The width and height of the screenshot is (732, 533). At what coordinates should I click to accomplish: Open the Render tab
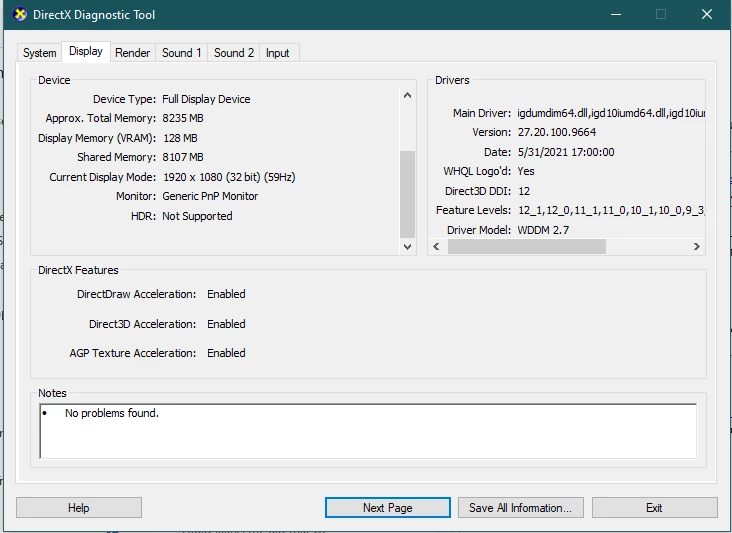click(x=133, y=53)
